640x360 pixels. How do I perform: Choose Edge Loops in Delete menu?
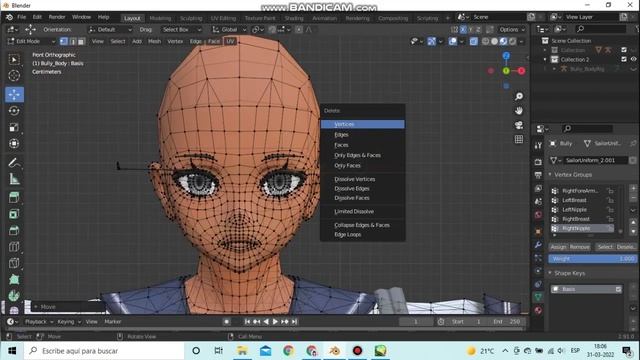(x=362, y=235)
